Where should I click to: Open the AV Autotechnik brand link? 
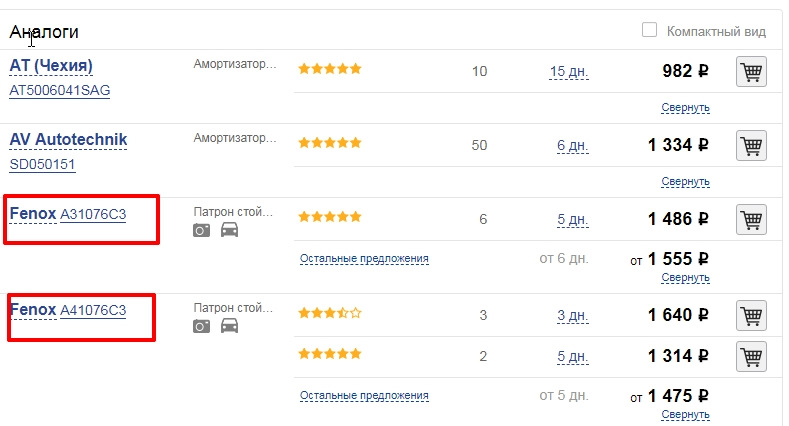68,139
